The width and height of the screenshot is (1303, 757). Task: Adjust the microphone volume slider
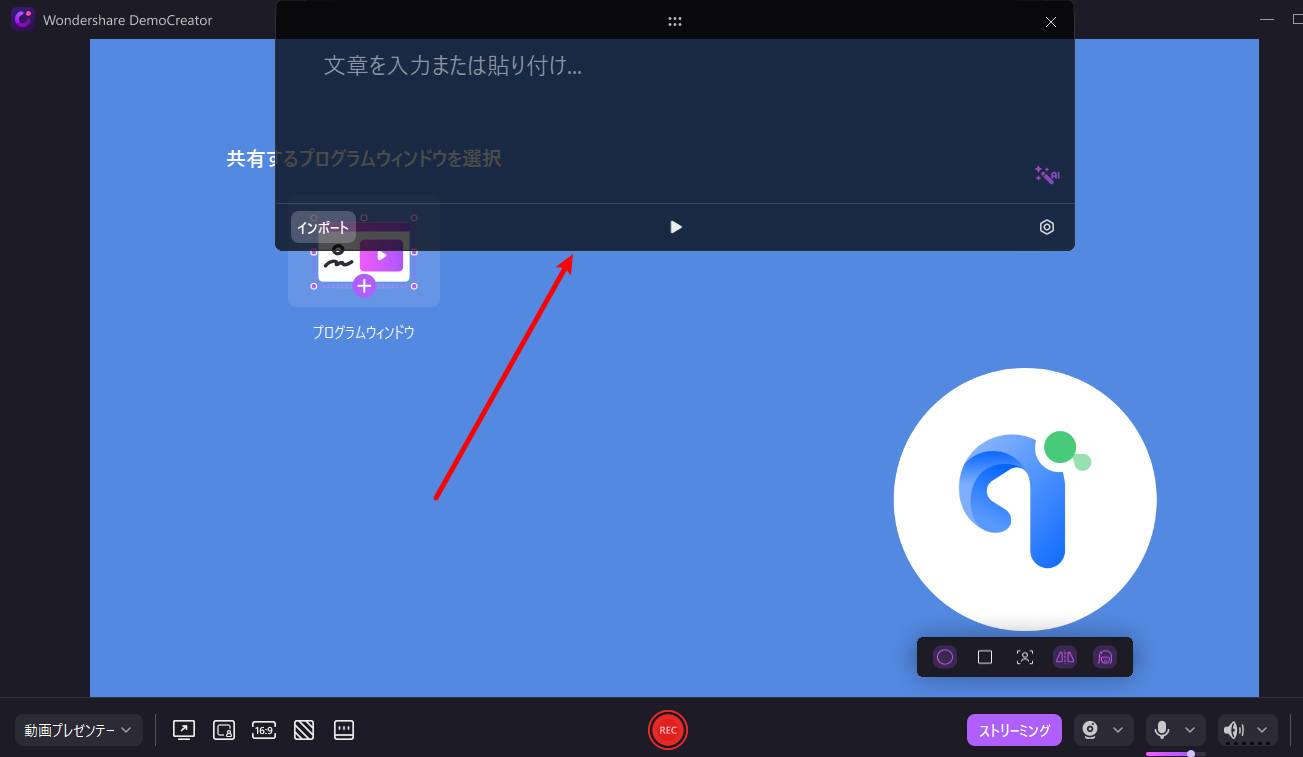(1175, 753)
